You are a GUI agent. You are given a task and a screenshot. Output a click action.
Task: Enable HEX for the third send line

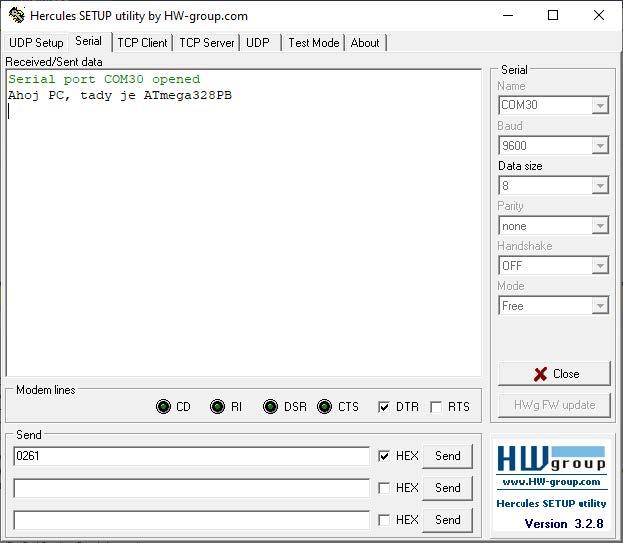(x=384, y=520)
